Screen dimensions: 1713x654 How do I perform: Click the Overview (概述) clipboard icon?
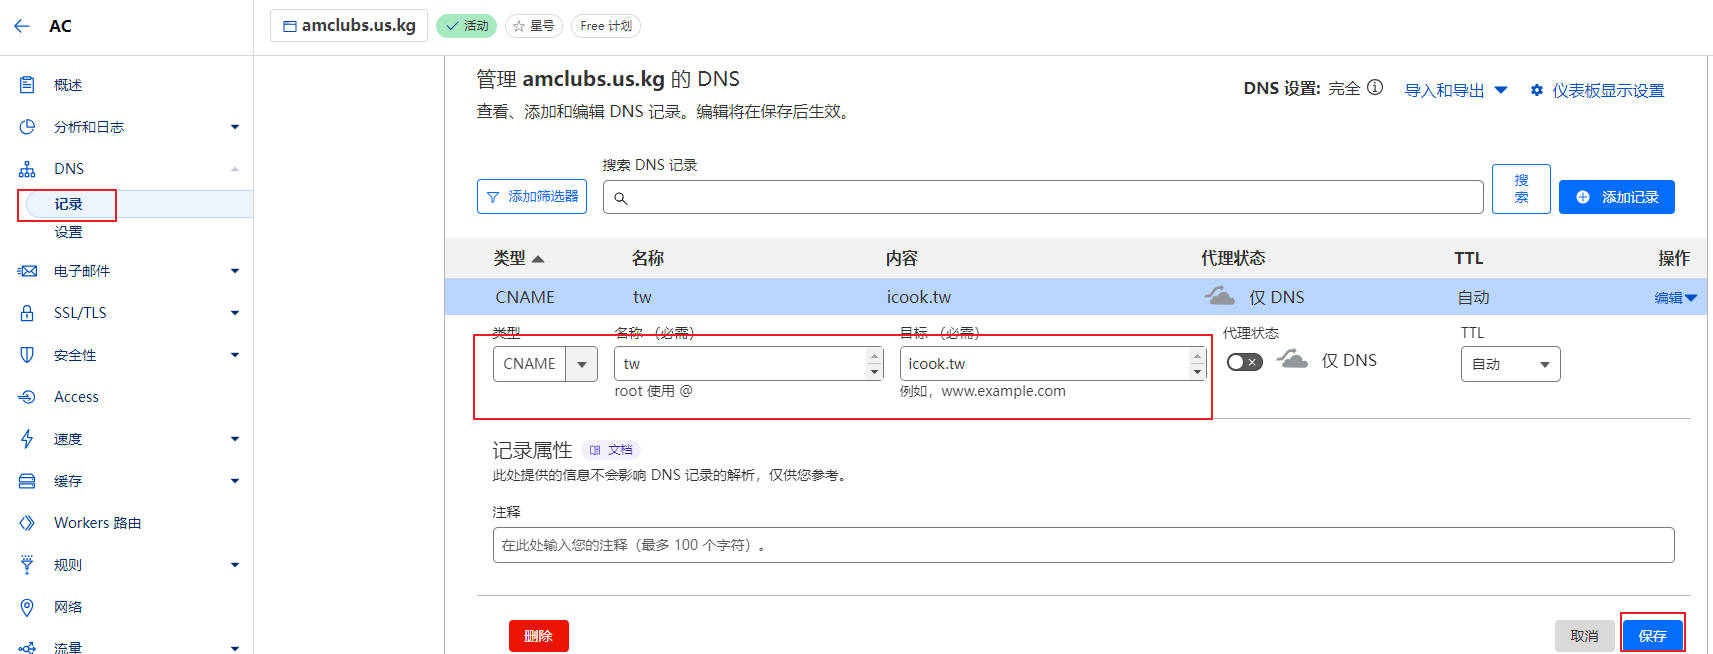pos(27,85)
